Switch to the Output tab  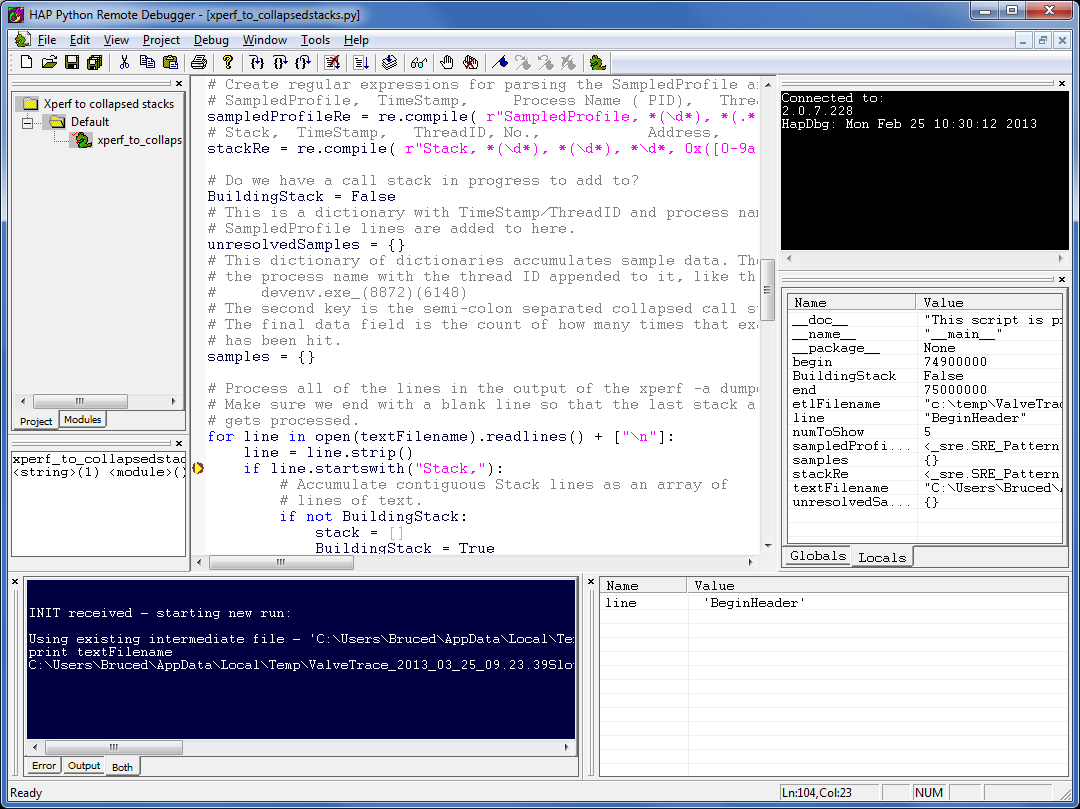tap(84, 766)
